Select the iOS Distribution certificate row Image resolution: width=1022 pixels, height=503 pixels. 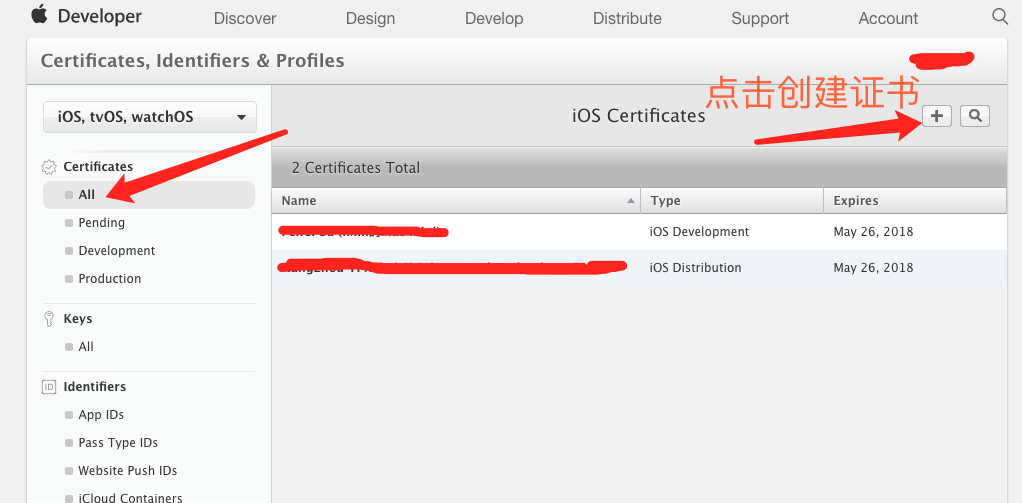(x=639, y=268)
